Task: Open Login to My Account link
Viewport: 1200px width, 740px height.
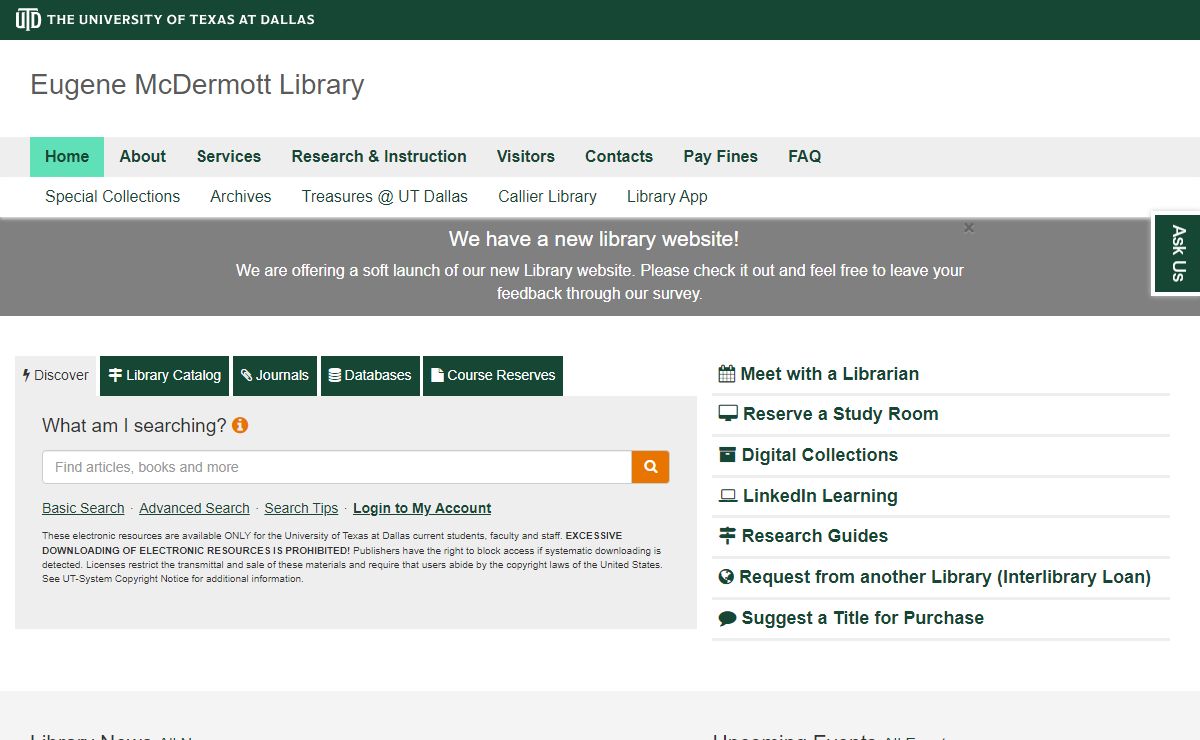Action: coord(422,508)
